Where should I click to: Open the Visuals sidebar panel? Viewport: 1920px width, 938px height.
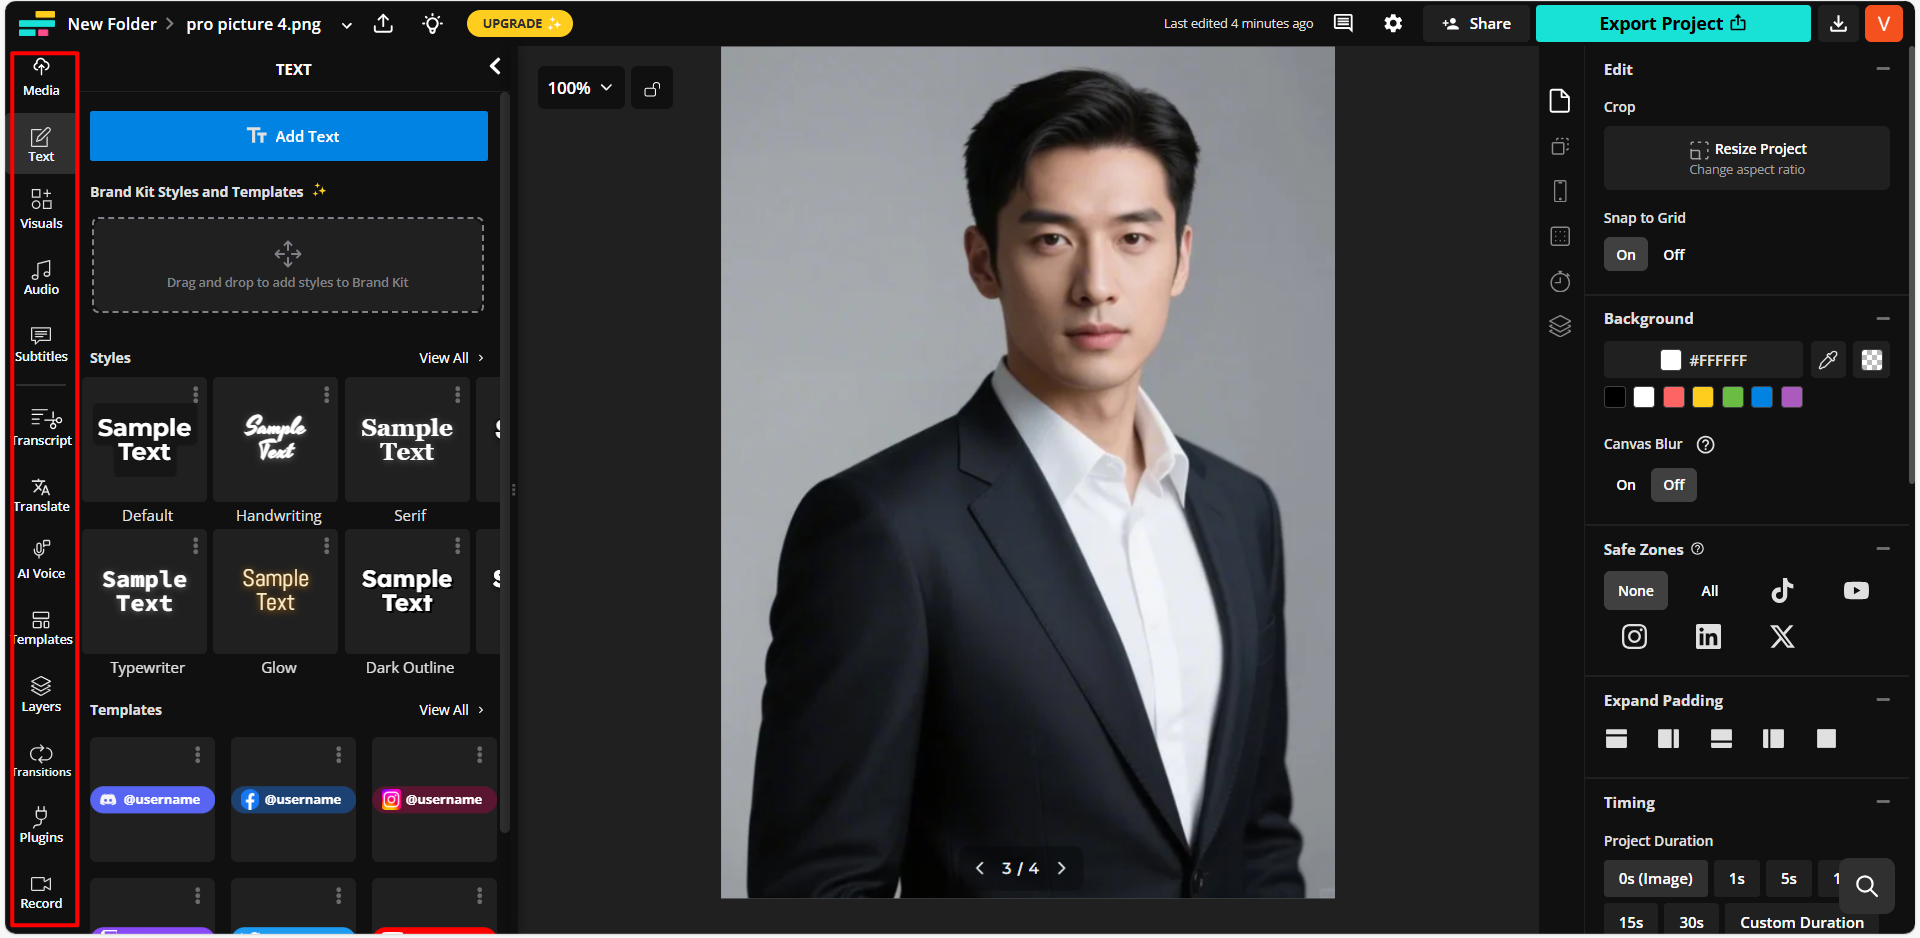41,210
